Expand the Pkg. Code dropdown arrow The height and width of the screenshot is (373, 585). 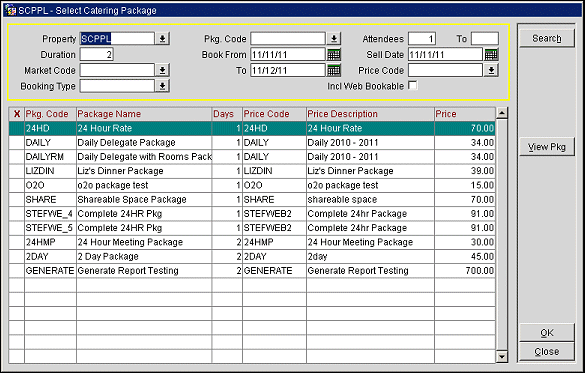[x=334, y=38]
